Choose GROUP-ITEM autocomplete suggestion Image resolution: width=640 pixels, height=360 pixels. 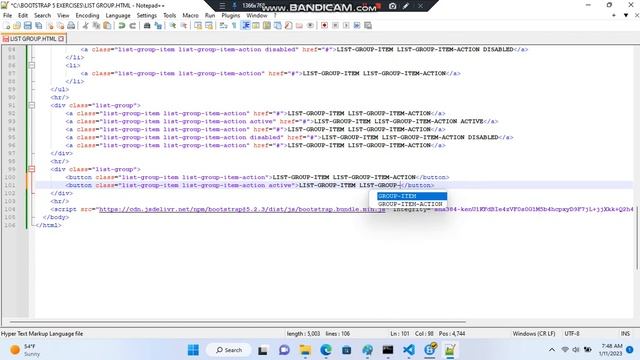pyautogui.click(x=412, y=196)
